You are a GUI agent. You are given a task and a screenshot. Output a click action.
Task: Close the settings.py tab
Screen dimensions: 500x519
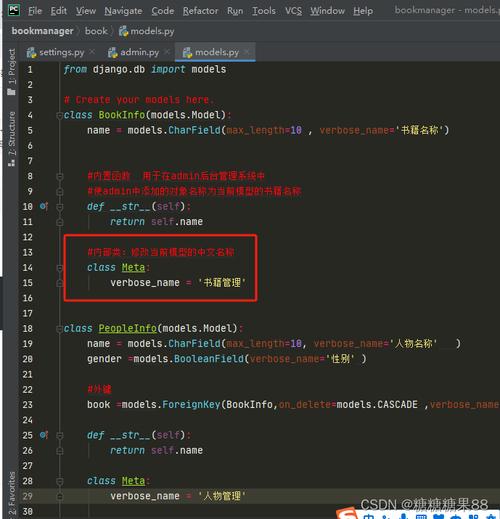click(92, 52)
